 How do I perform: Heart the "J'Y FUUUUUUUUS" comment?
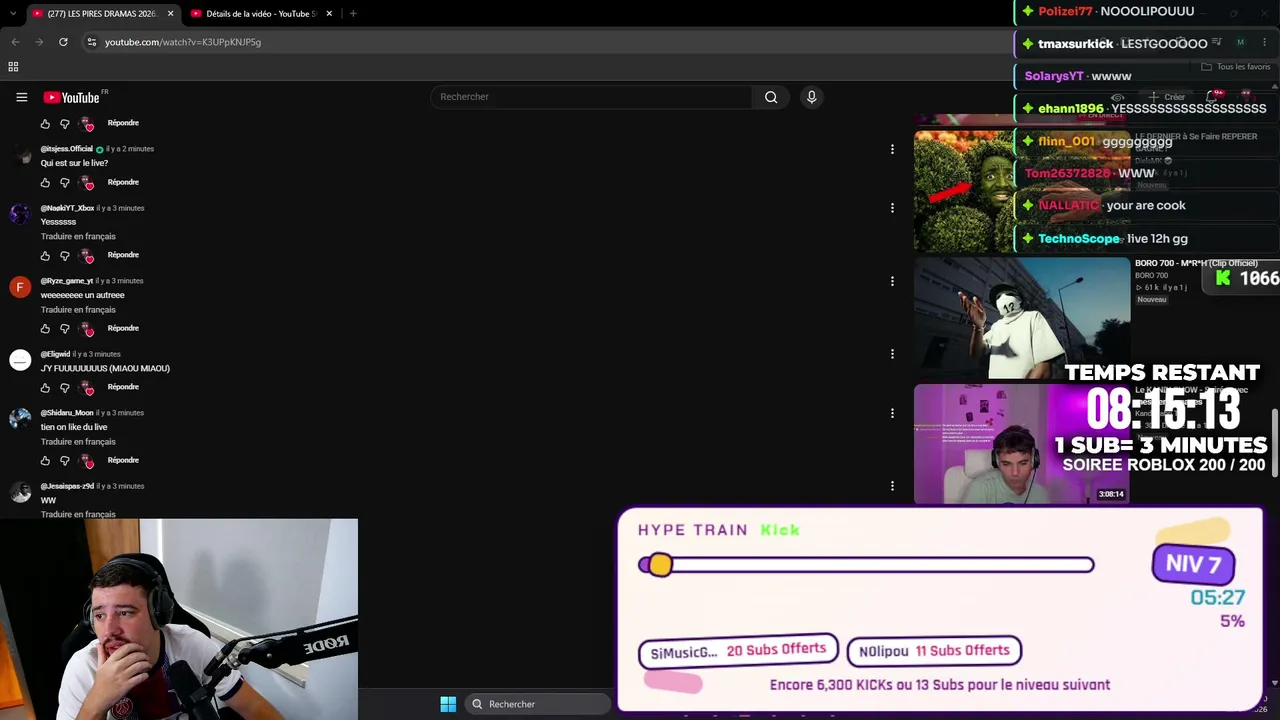[x=88, y=388]
